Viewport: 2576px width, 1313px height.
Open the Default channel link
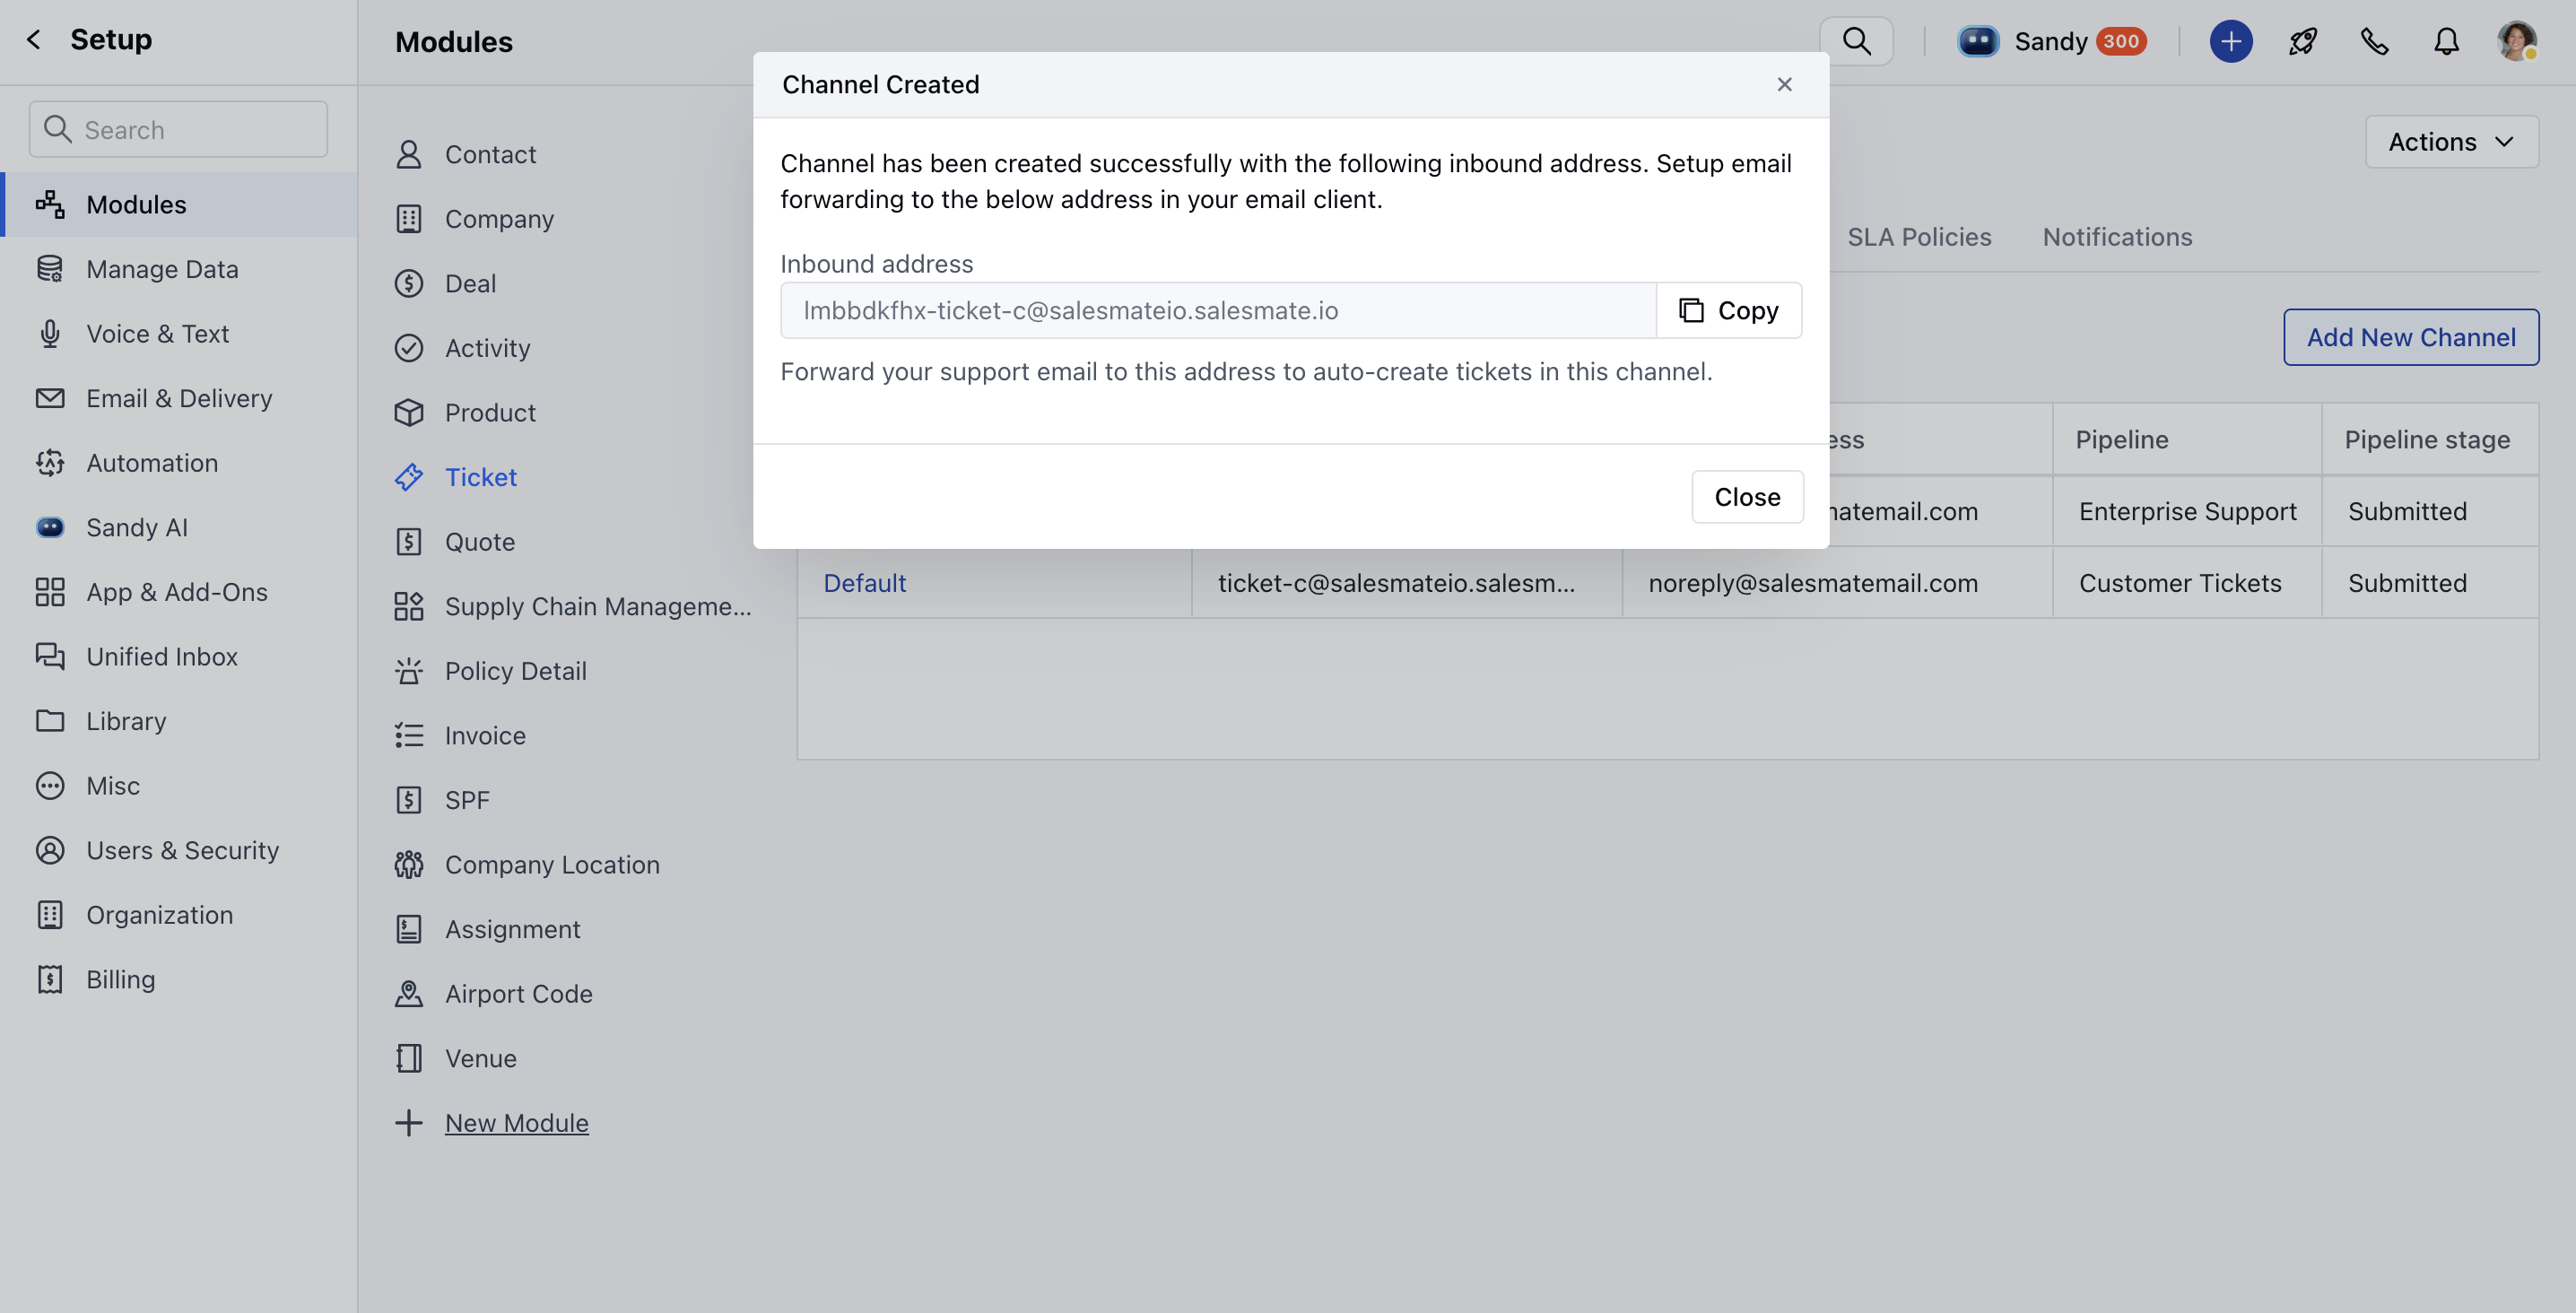coord(864,583)
